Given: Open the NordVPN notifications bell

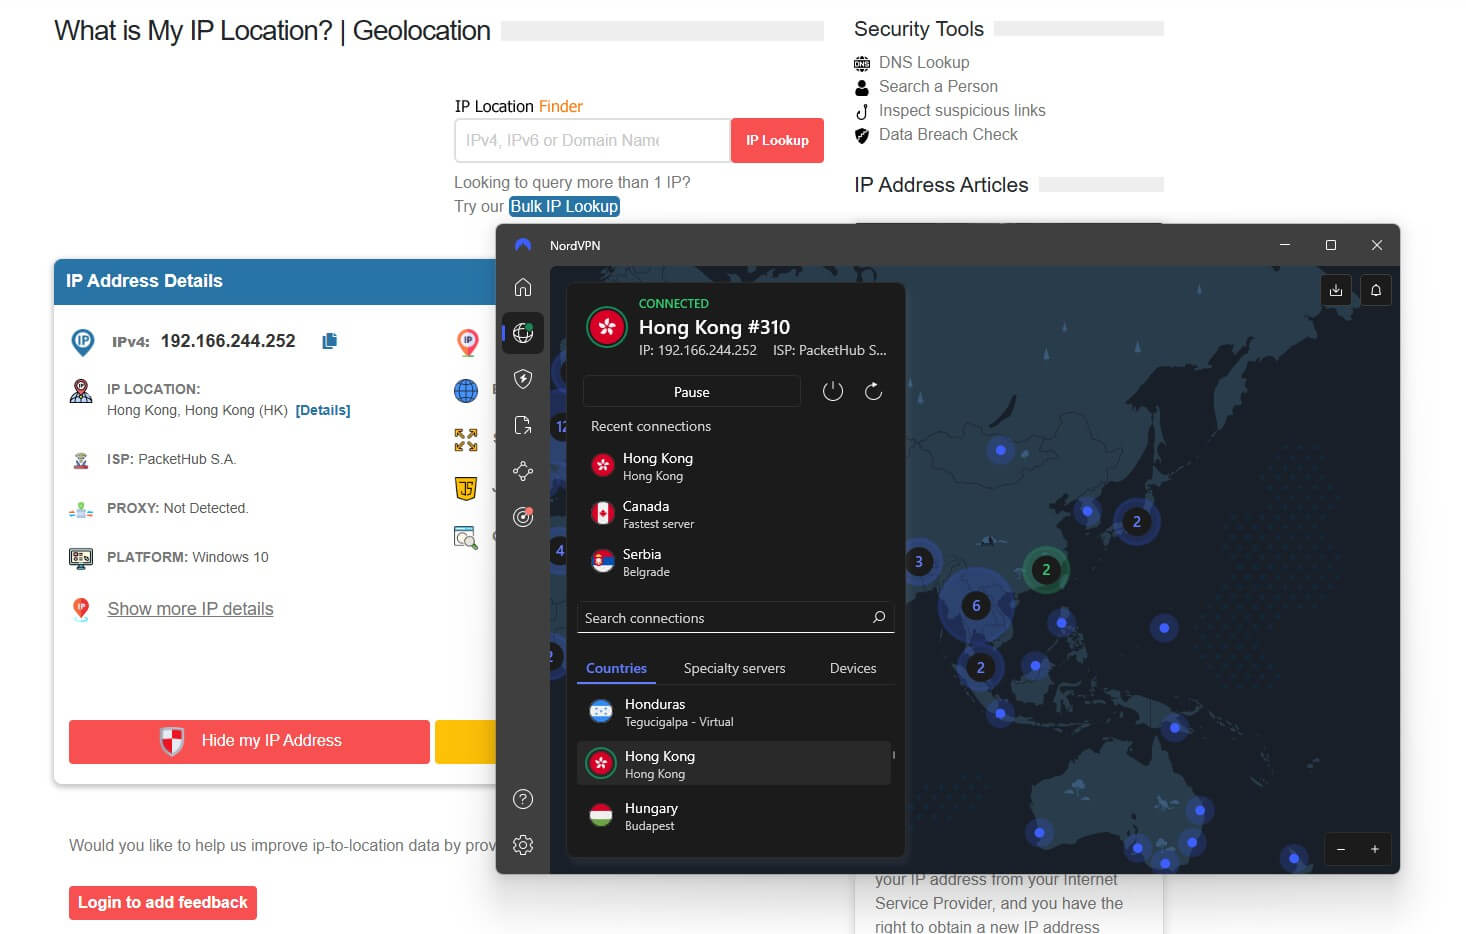Looking at the screenshot, I should [x=1376, y=290].
